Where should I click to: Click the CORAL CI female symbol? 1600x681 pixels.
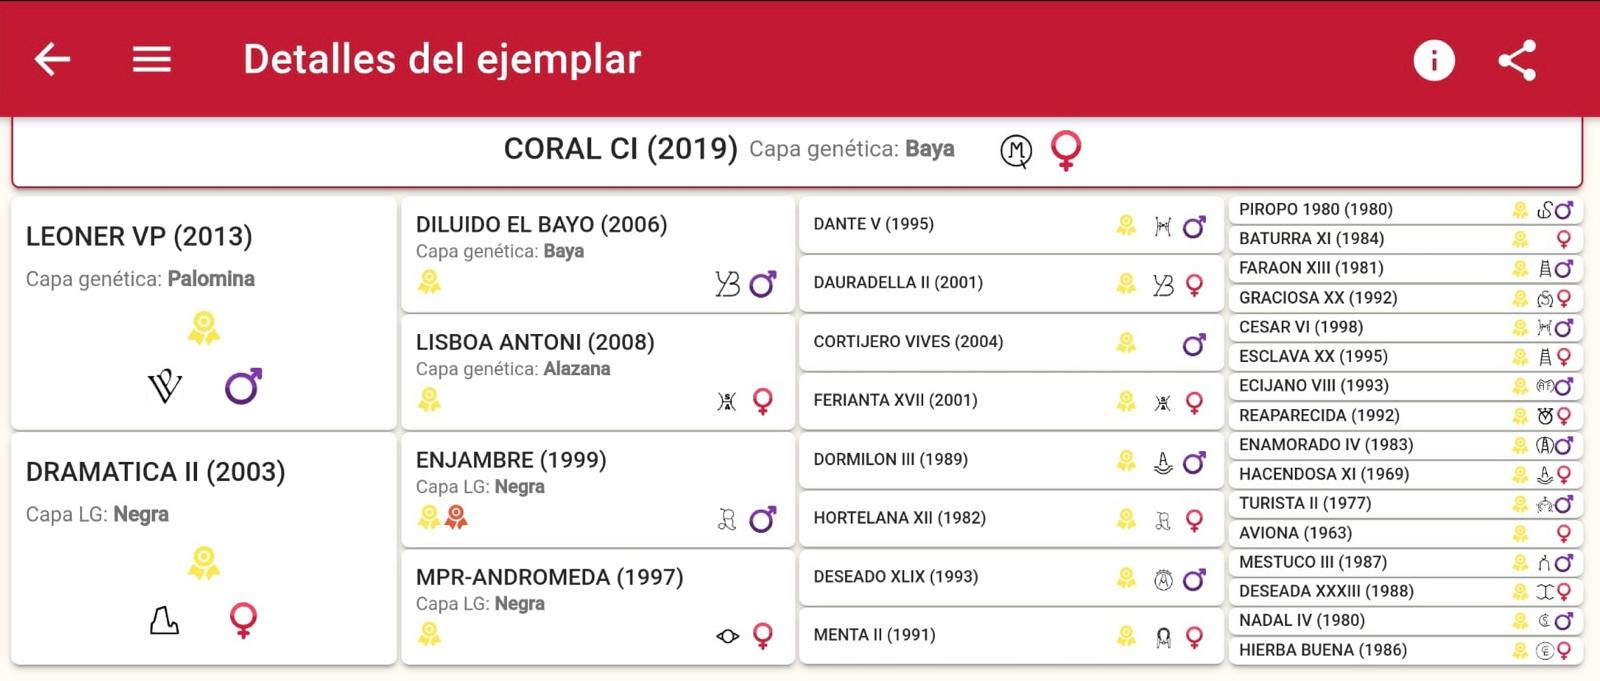[1066, 151]
